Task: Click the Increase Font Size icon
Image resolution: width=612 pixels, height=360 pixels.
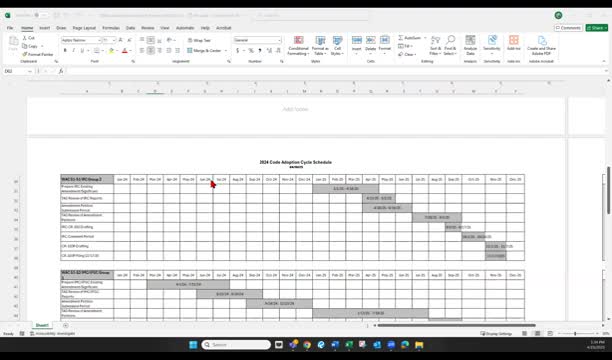Action: click(121, 40)
